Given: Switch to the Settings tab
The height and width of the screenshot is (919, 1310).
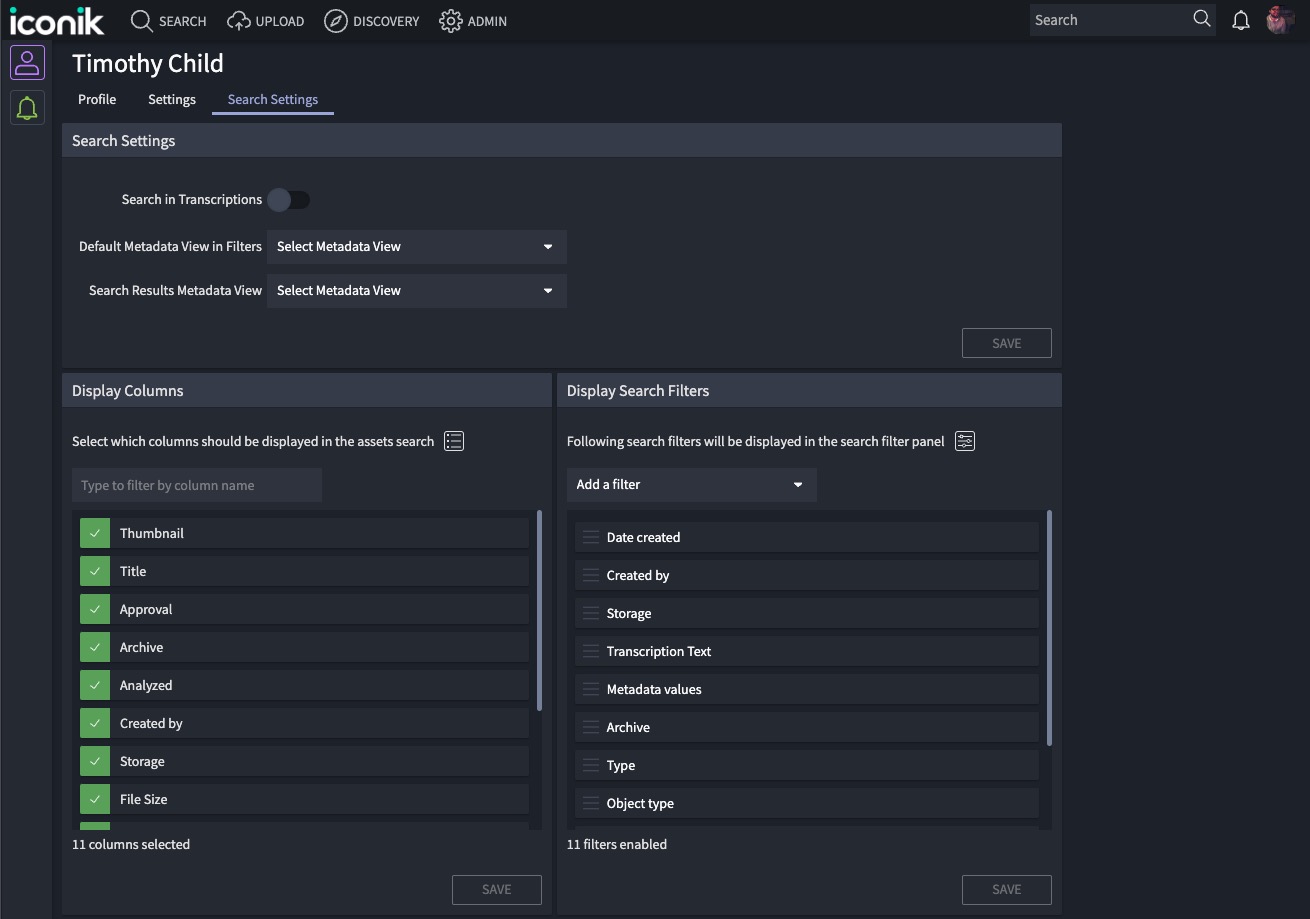Looking at the screenshot, I should (171, 99).
